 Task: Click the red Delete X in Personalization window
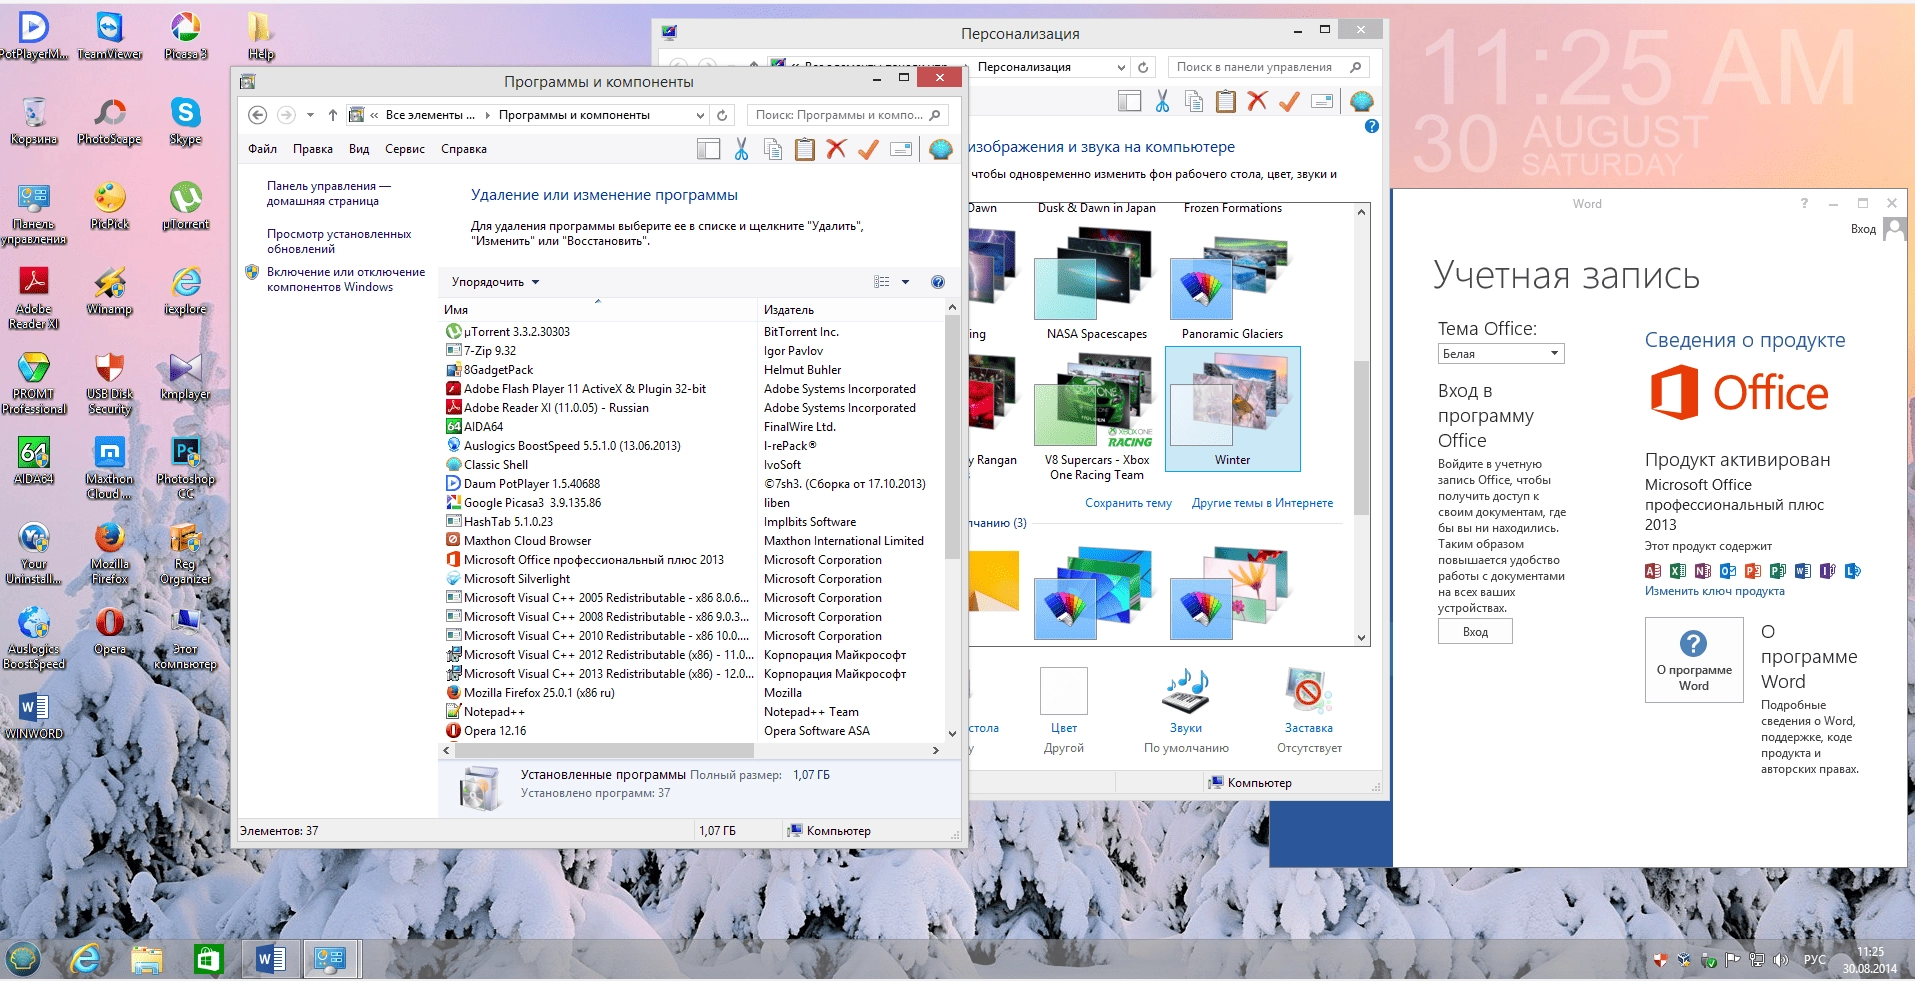(x=1258, y=100)
